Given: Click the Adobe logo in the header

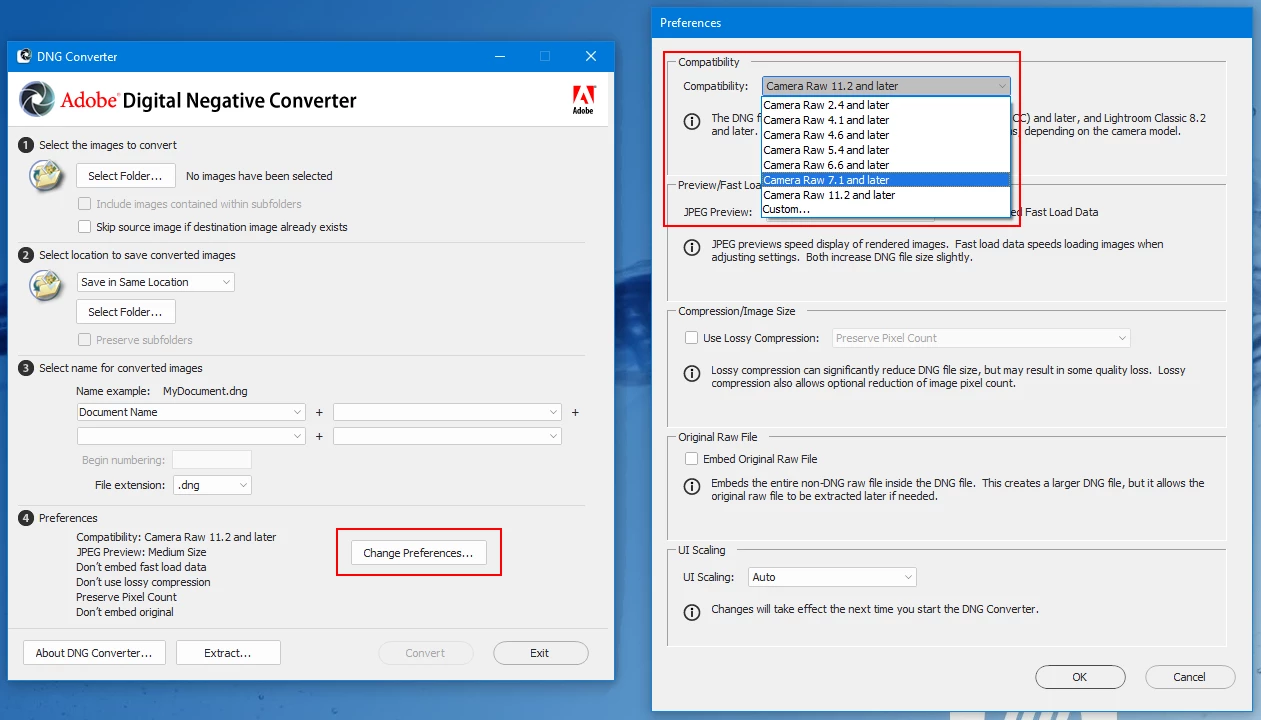Looking at the screenshot, I should 583,99.
